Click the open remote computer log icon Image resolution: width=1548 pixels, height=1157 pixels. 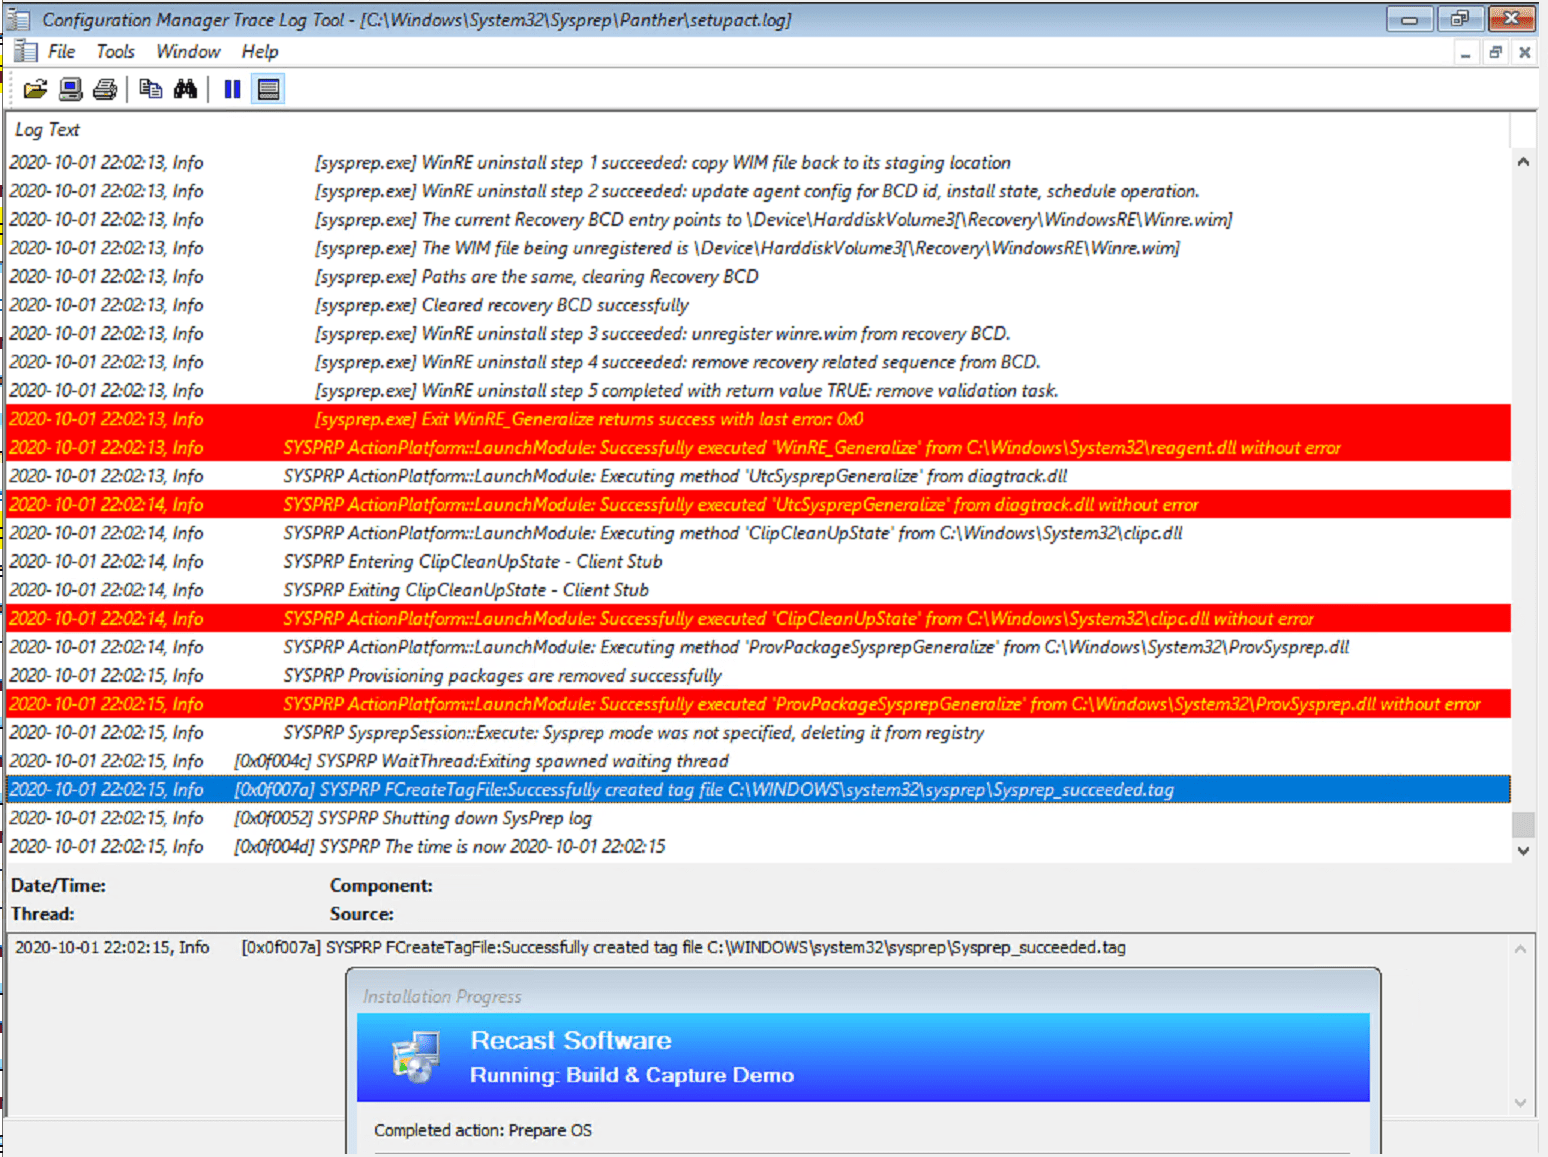tap(70, 89)
